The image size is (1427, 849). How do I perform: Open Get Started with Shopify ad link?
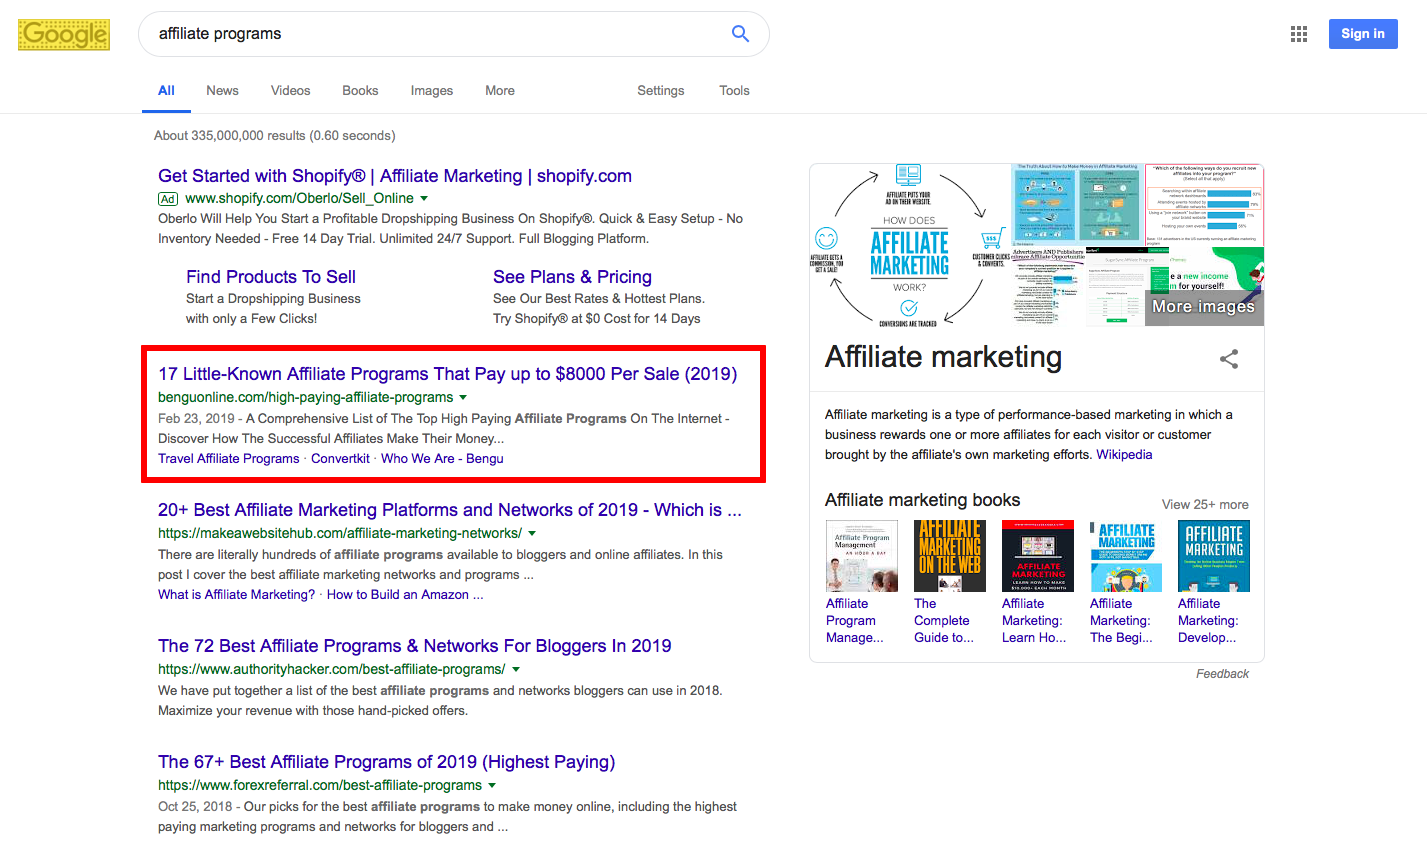(395, 176)
